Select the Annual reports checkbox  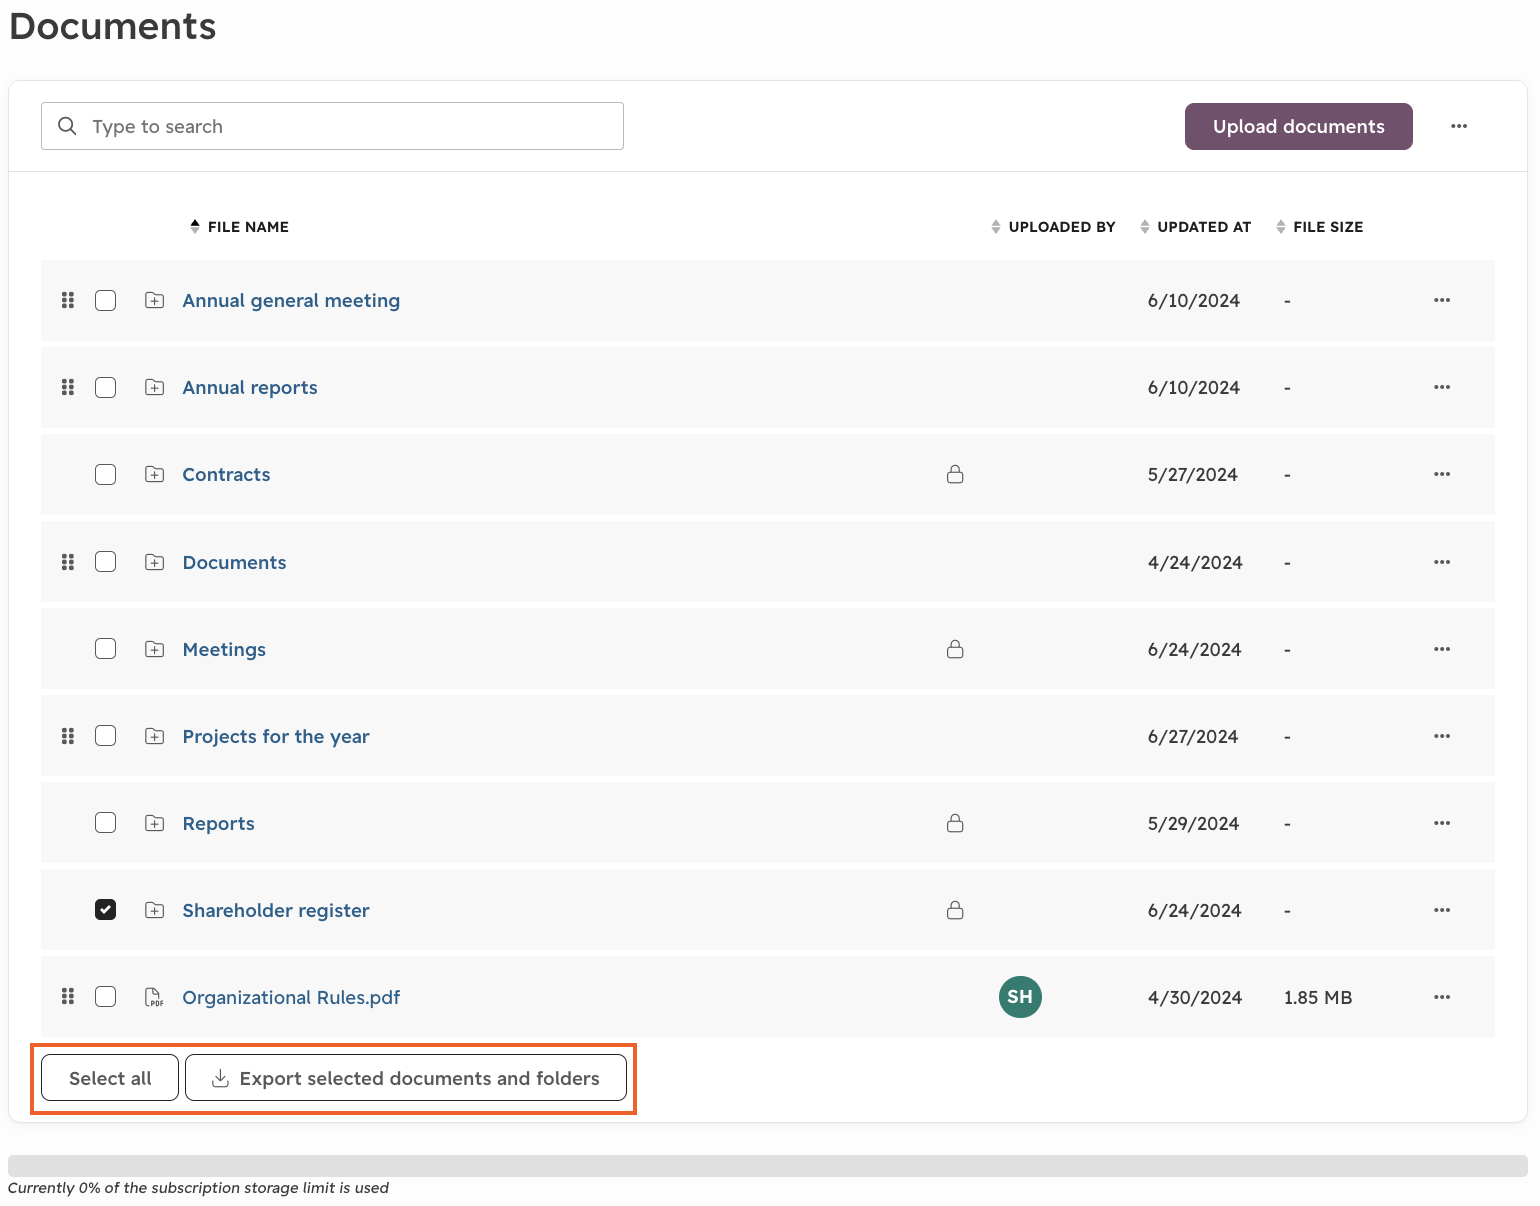click(105, 387)
